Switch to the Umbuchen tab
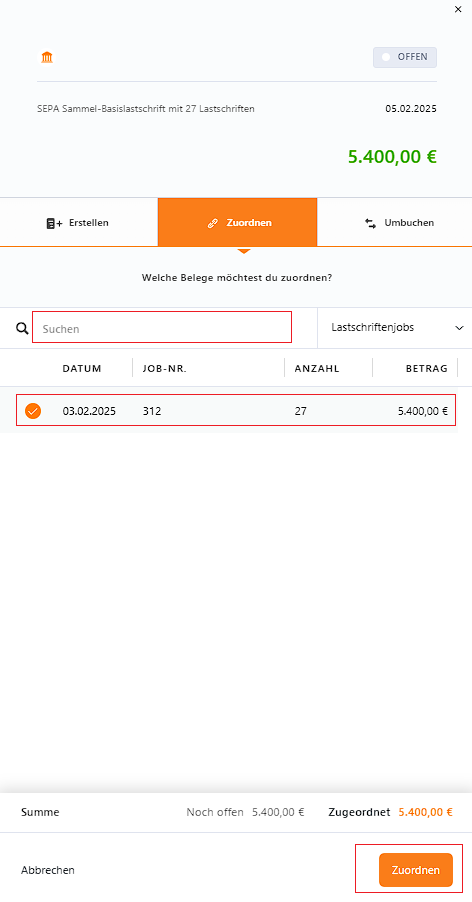Image resolution: width=472 pixels, height=902 pixels. 395,223
